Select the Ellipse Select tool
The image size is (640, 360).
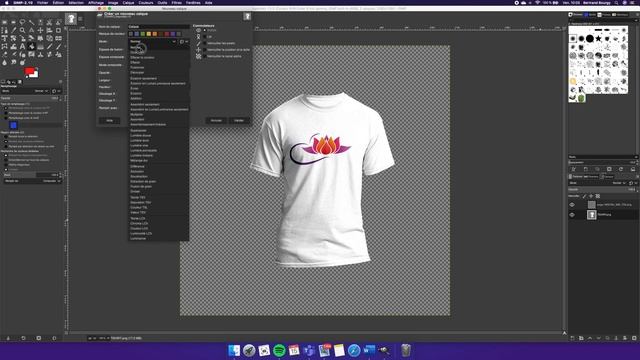[x=13, y=22]
